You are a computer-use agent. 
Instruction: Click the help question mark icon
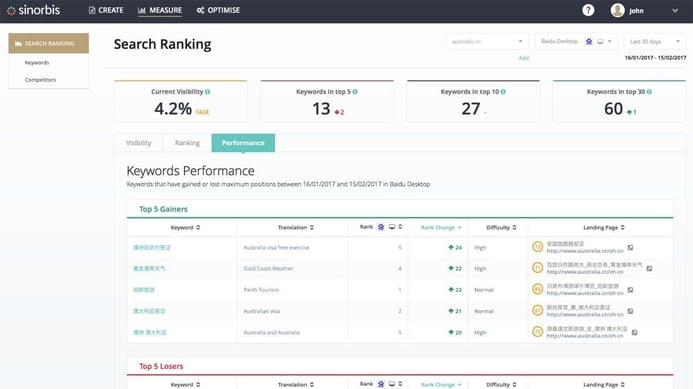pyautogui.click(x=588, y=10)
